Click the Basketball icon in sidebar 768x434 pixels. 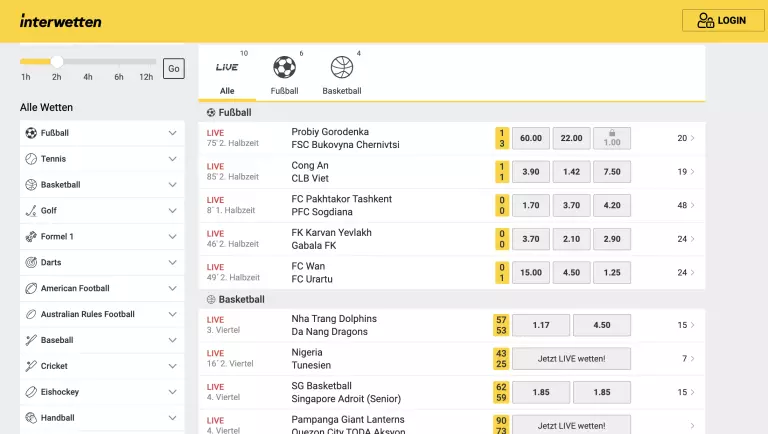tap(31, 185)
